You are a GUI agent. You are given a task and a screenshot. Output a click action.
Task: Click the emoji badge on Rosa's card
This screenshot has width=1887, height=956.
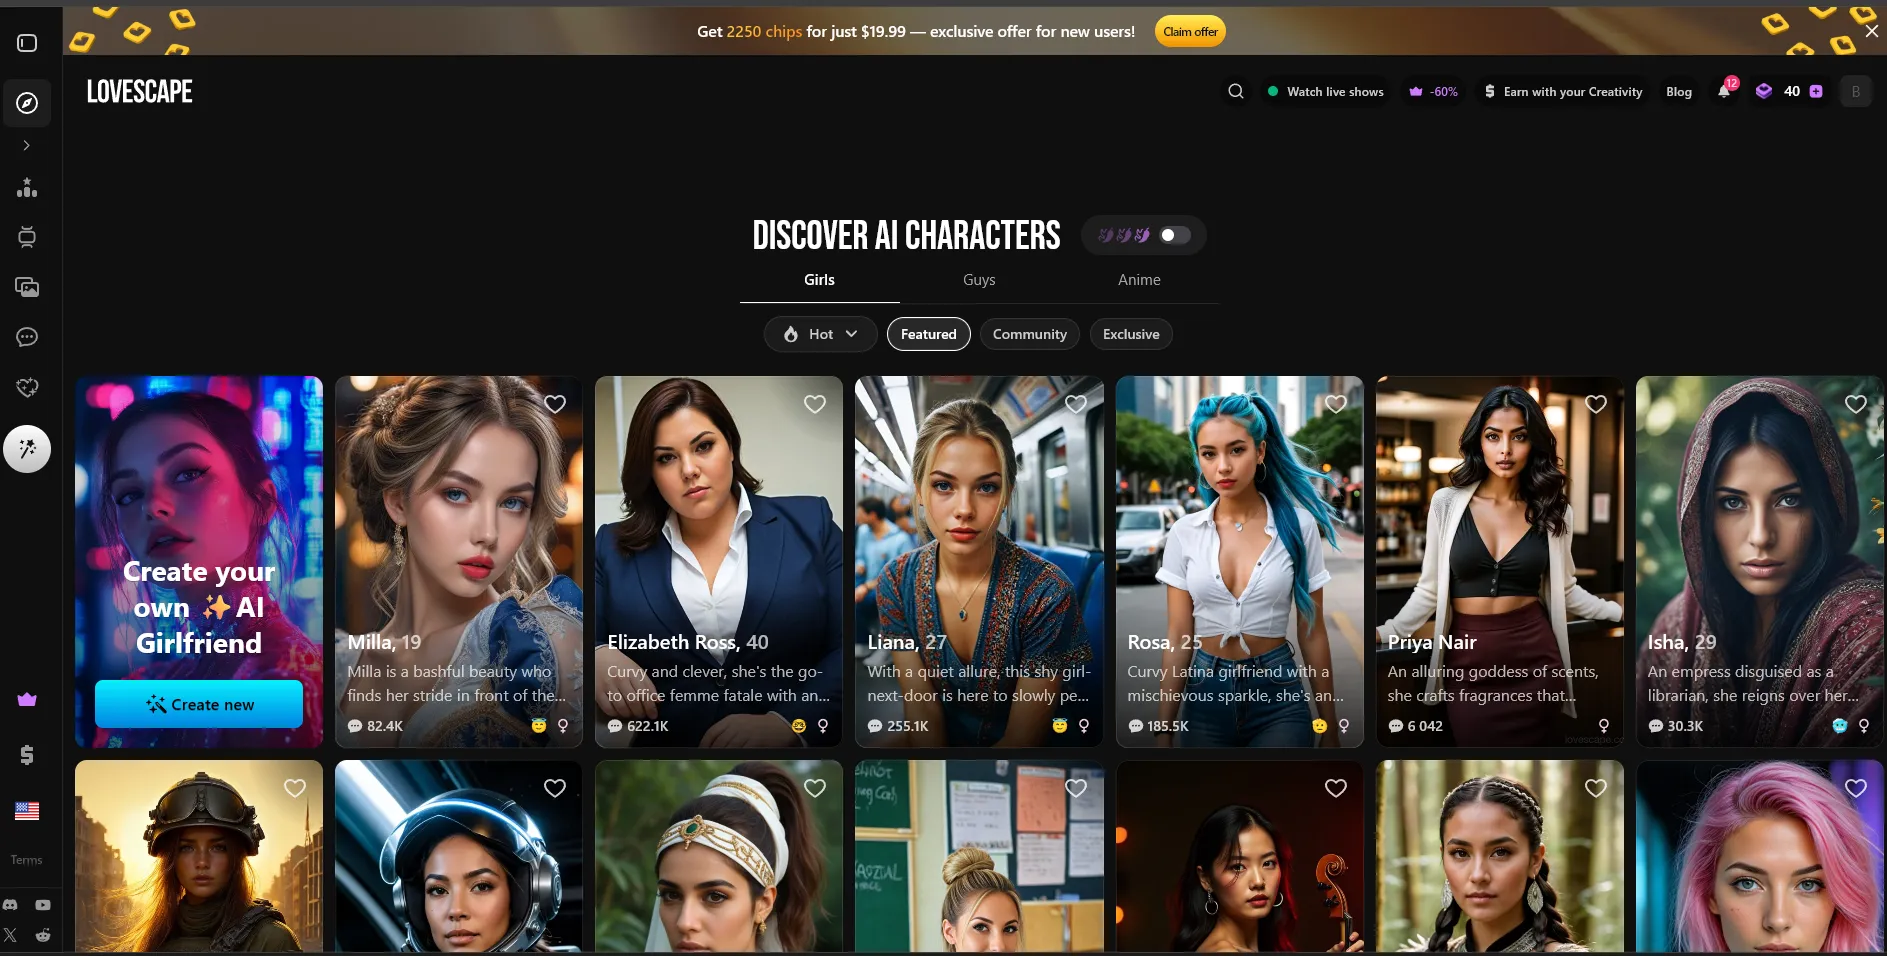(x=1319, y=726)
